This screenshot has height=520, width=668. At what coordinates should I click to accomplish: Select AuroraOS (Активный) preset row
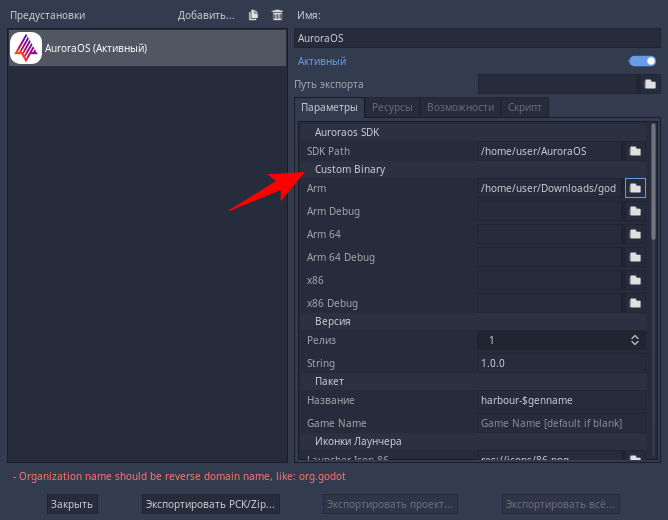pos(147,48)
